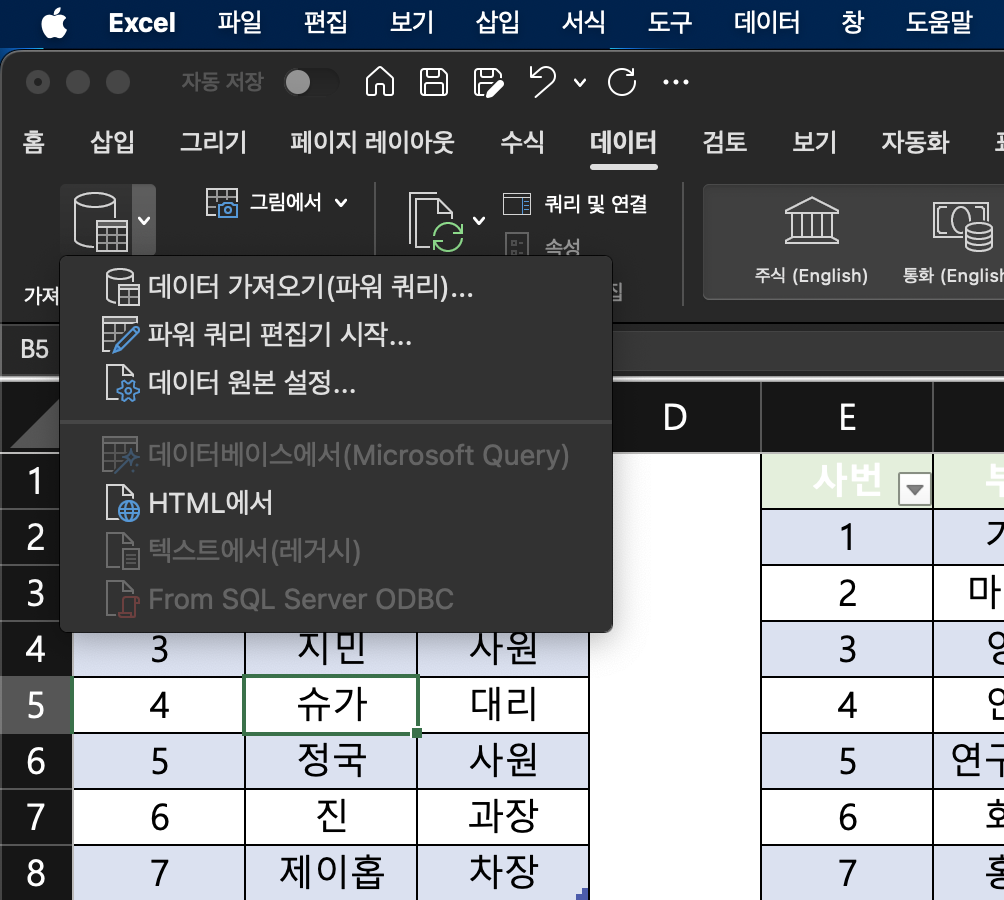Switch to the 페이지 레이아웃 ribbon tab
Screen dimensions: 1004x900
pyautogui.click(x=372, y=142)
